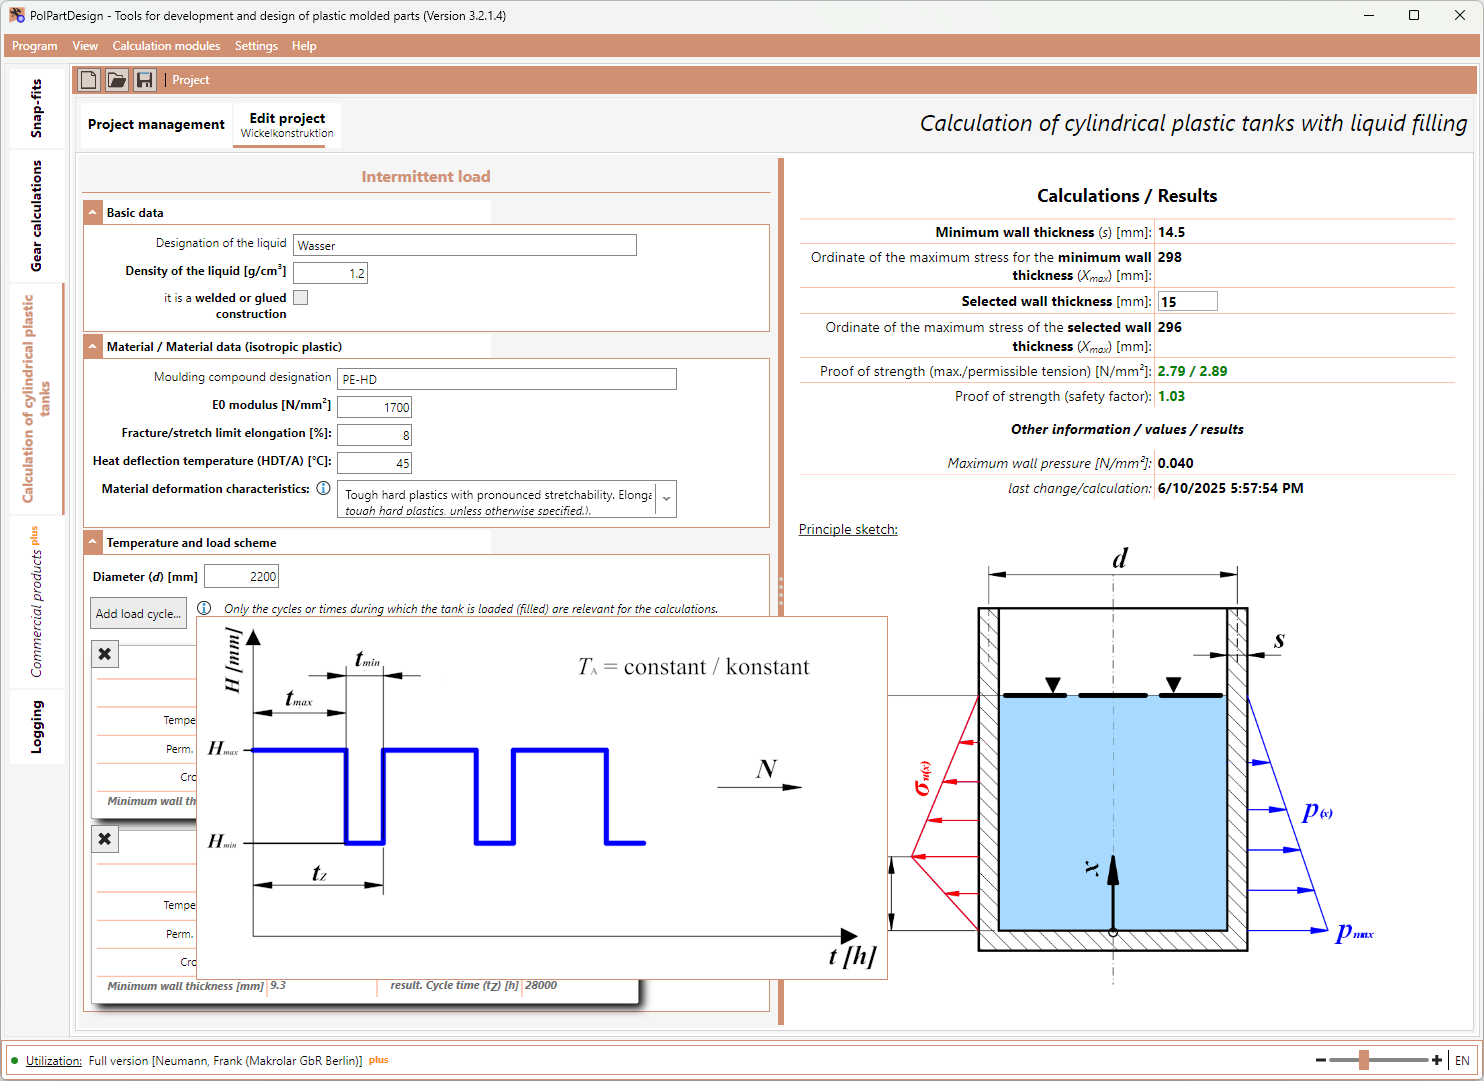Click the Open project folder icon

117,80
